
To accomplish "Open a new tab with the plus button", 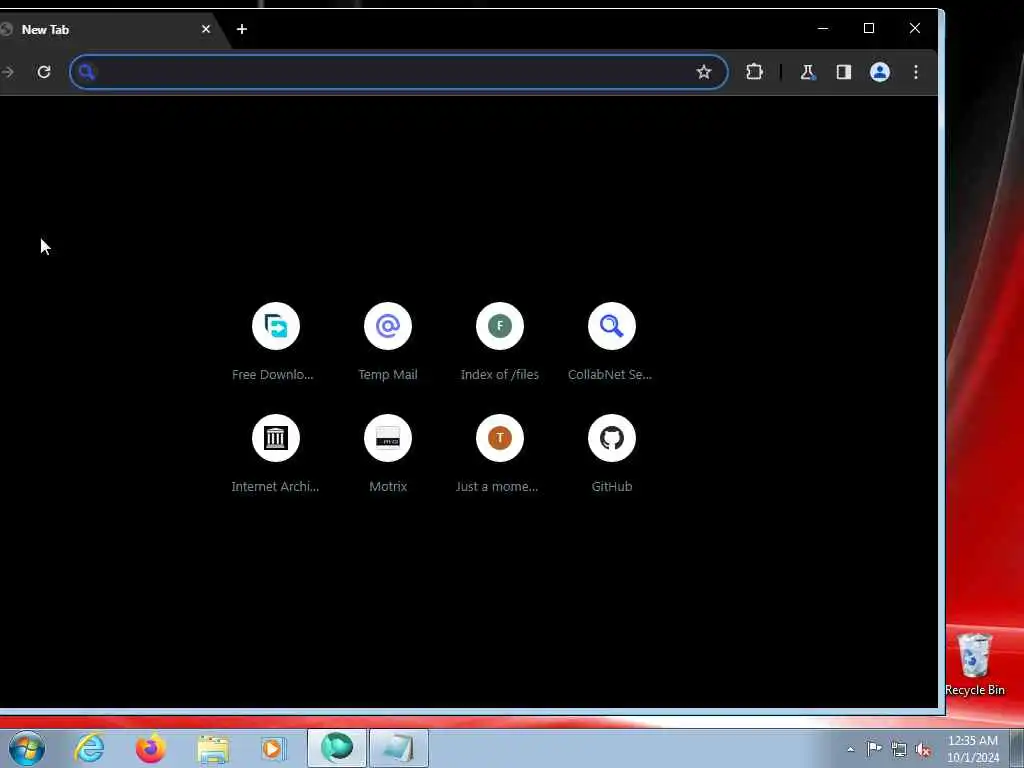I will coord(242,29).
